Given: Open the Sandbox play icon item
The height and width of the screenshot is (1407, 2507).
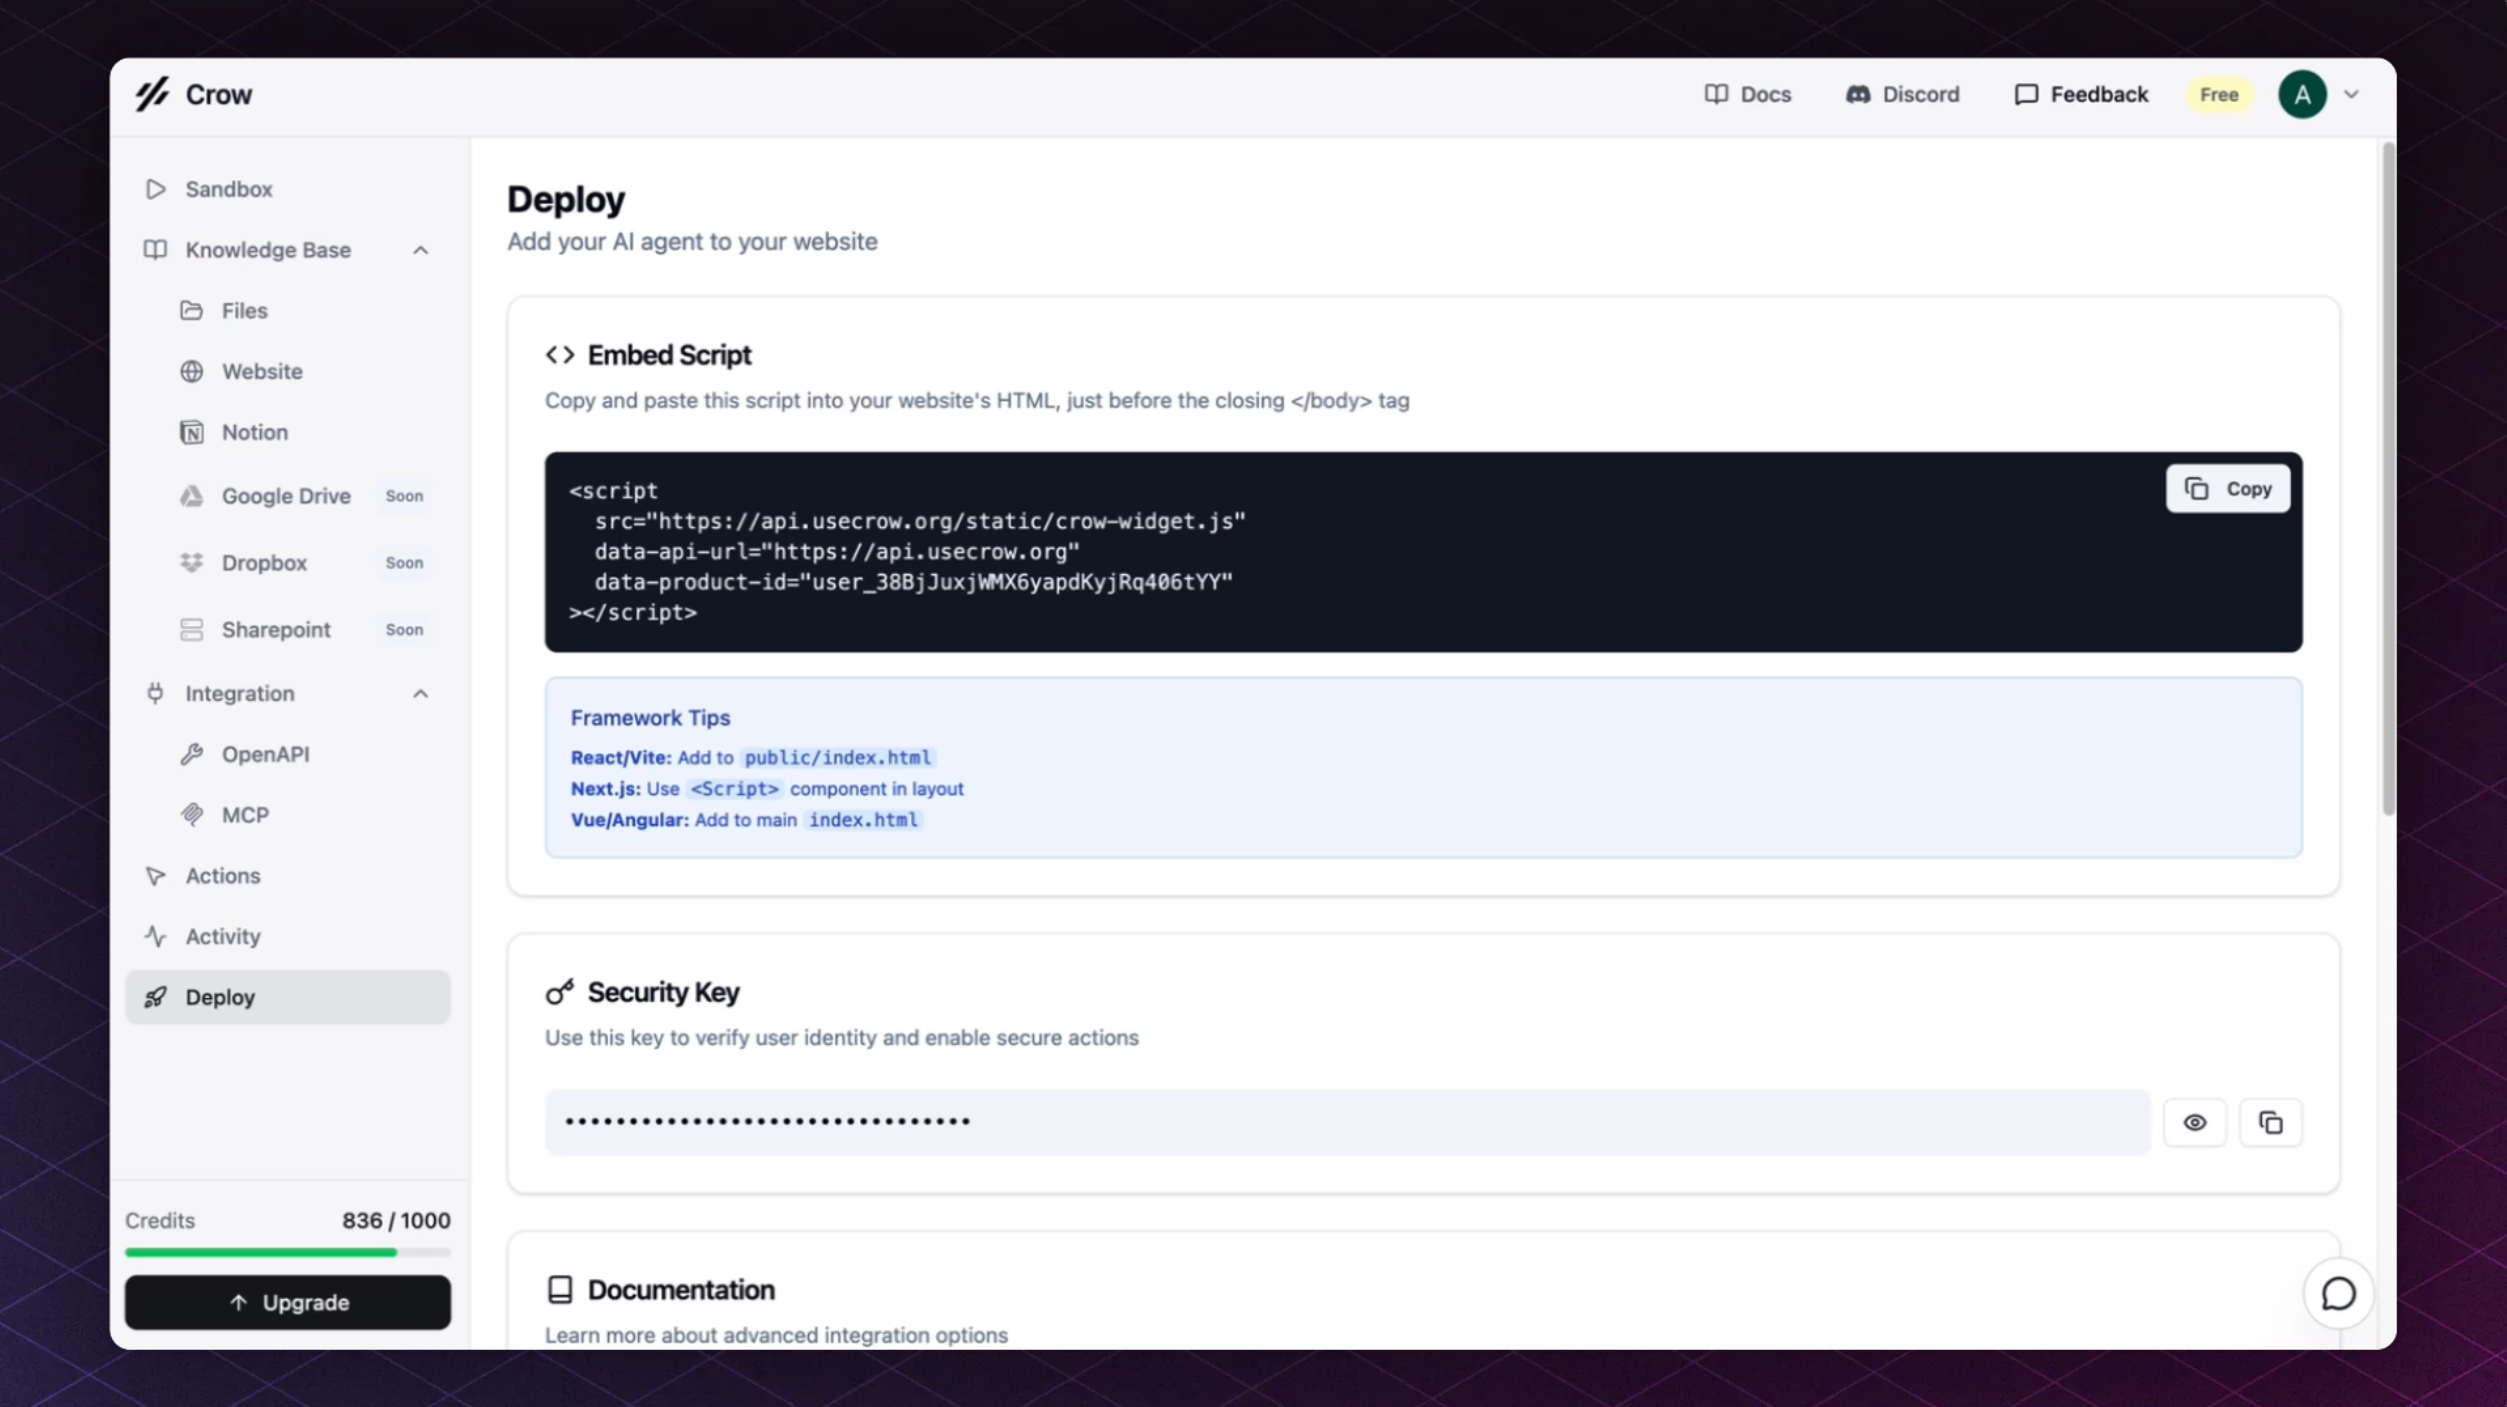Looking at the screenshot, I should click(155, 189).
